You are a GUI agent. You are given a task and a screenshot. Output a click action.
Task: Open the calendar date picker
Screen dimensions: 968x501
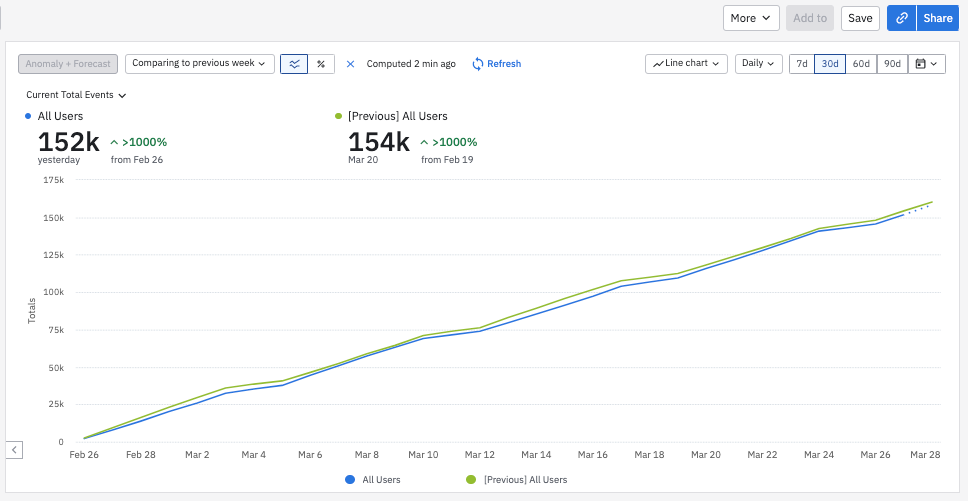click(926, 63)
